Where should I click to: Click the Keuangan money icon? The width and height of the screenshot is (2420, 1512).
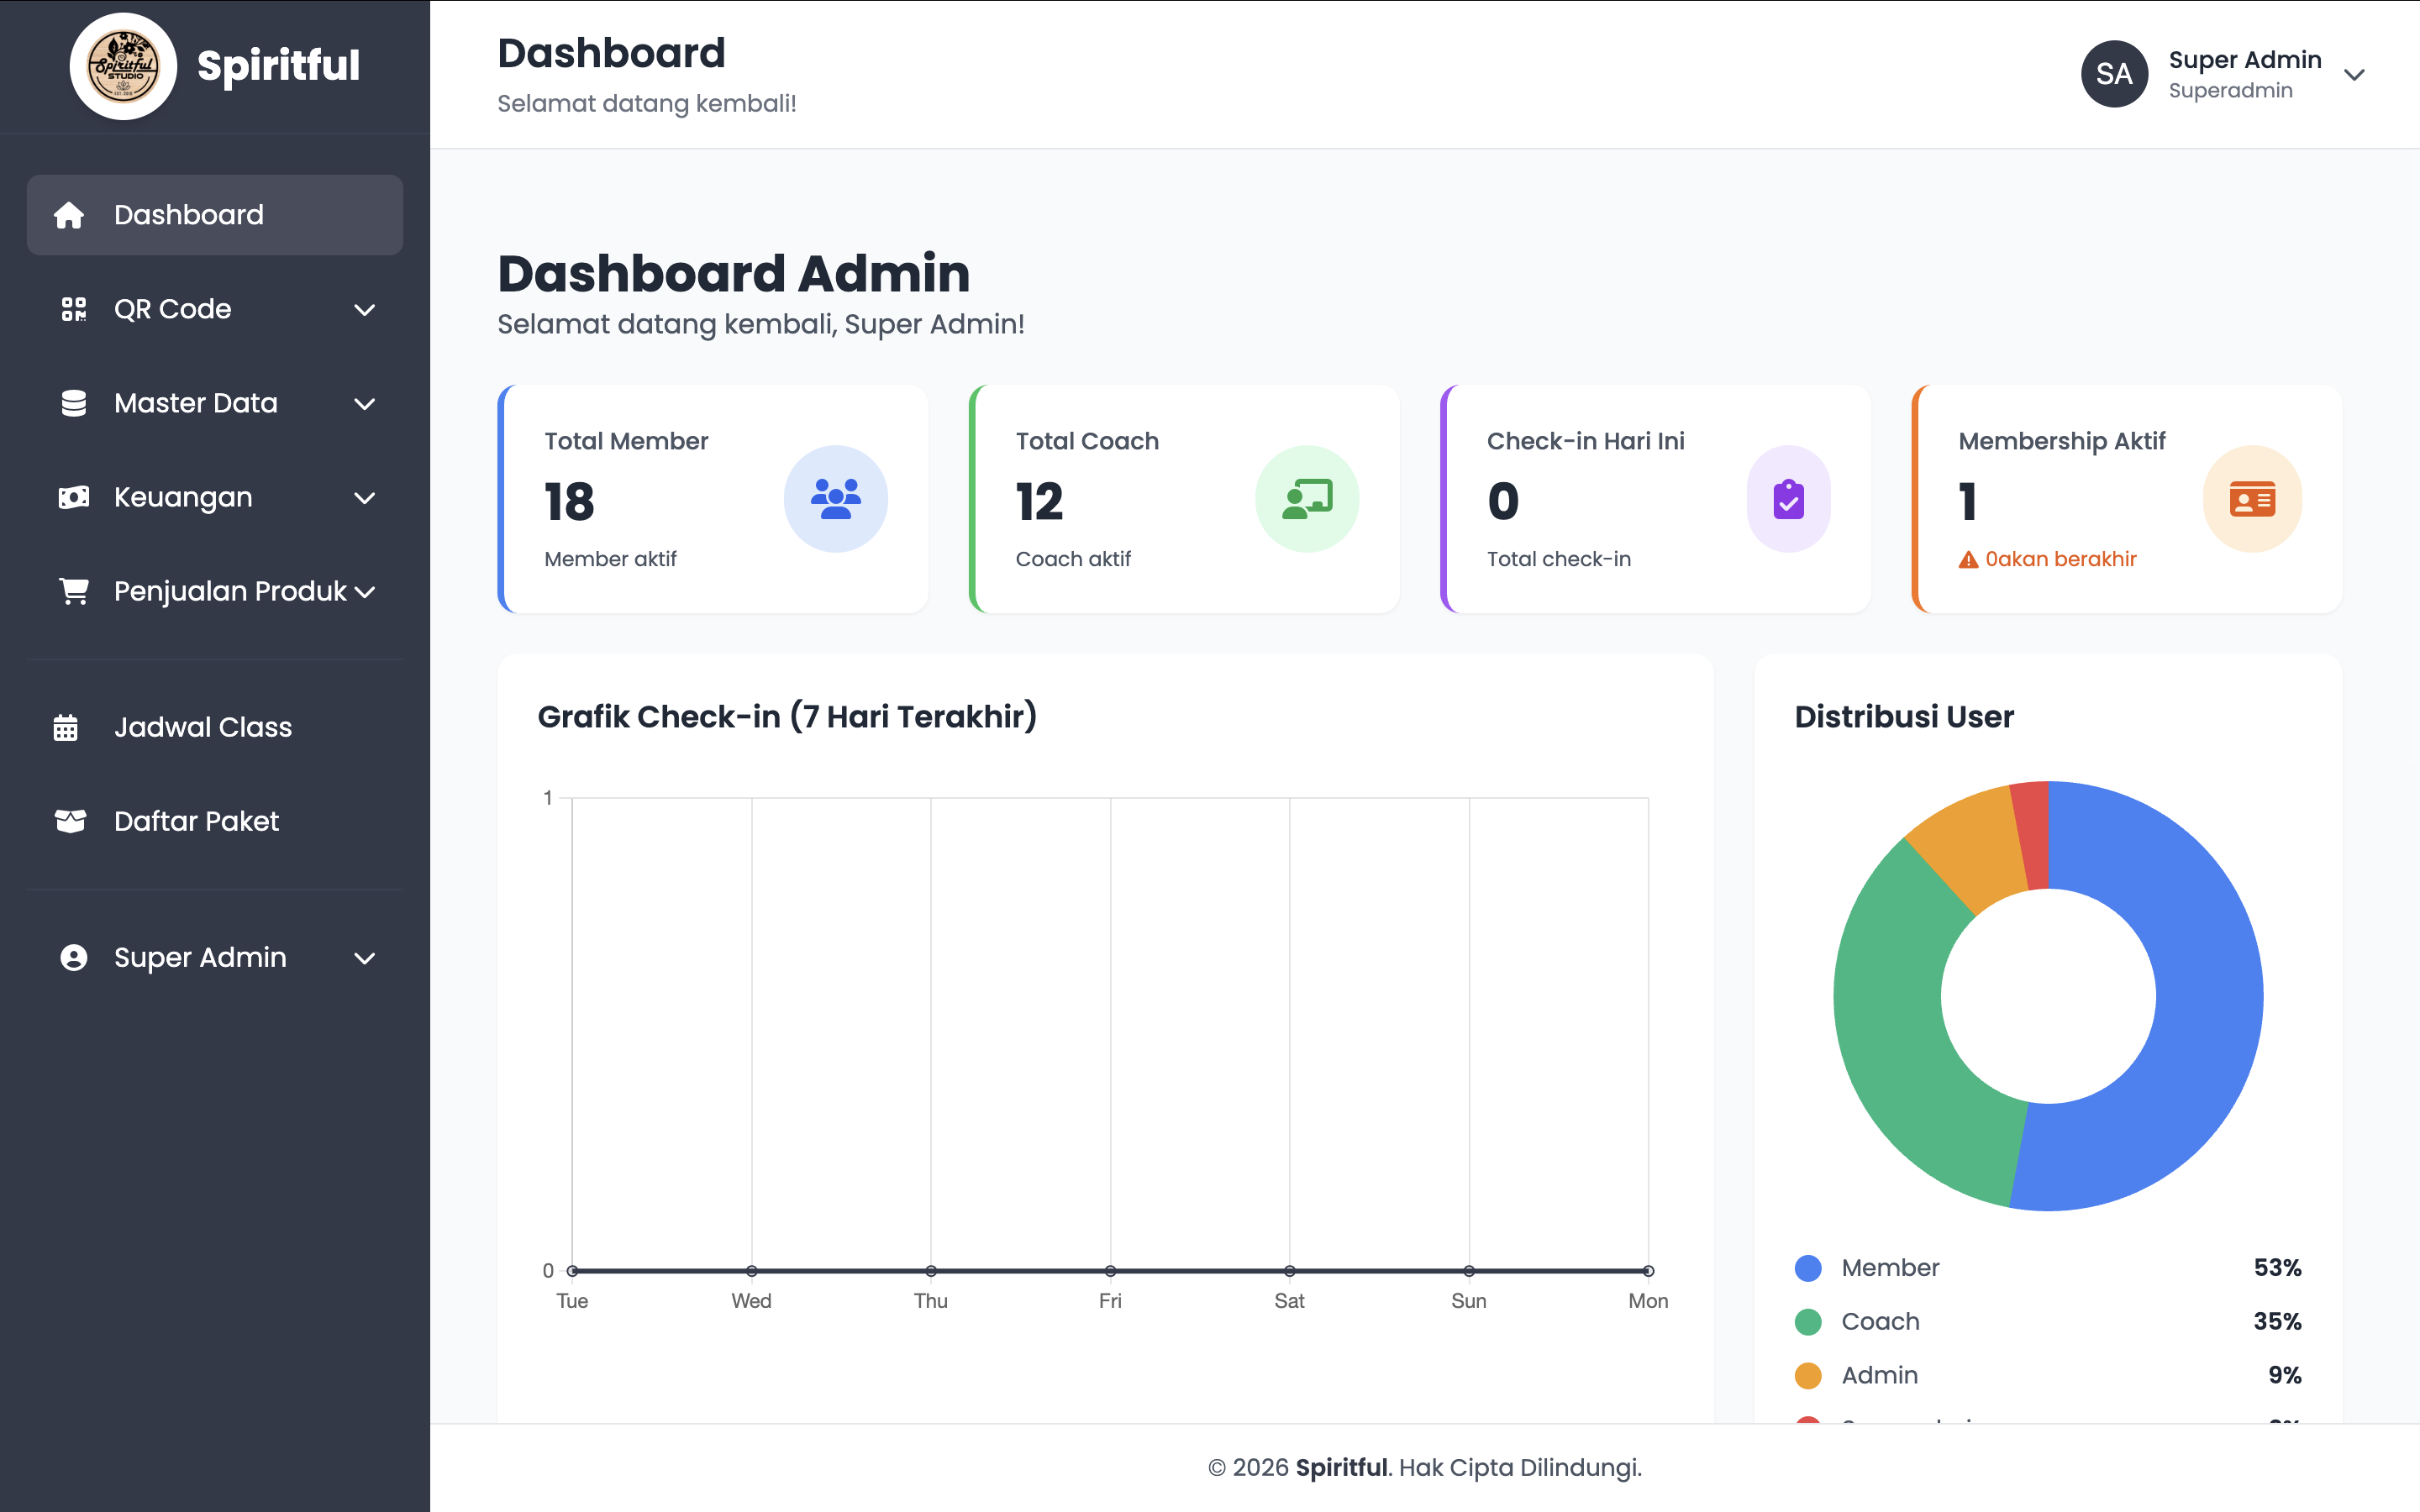coord(73,497)
